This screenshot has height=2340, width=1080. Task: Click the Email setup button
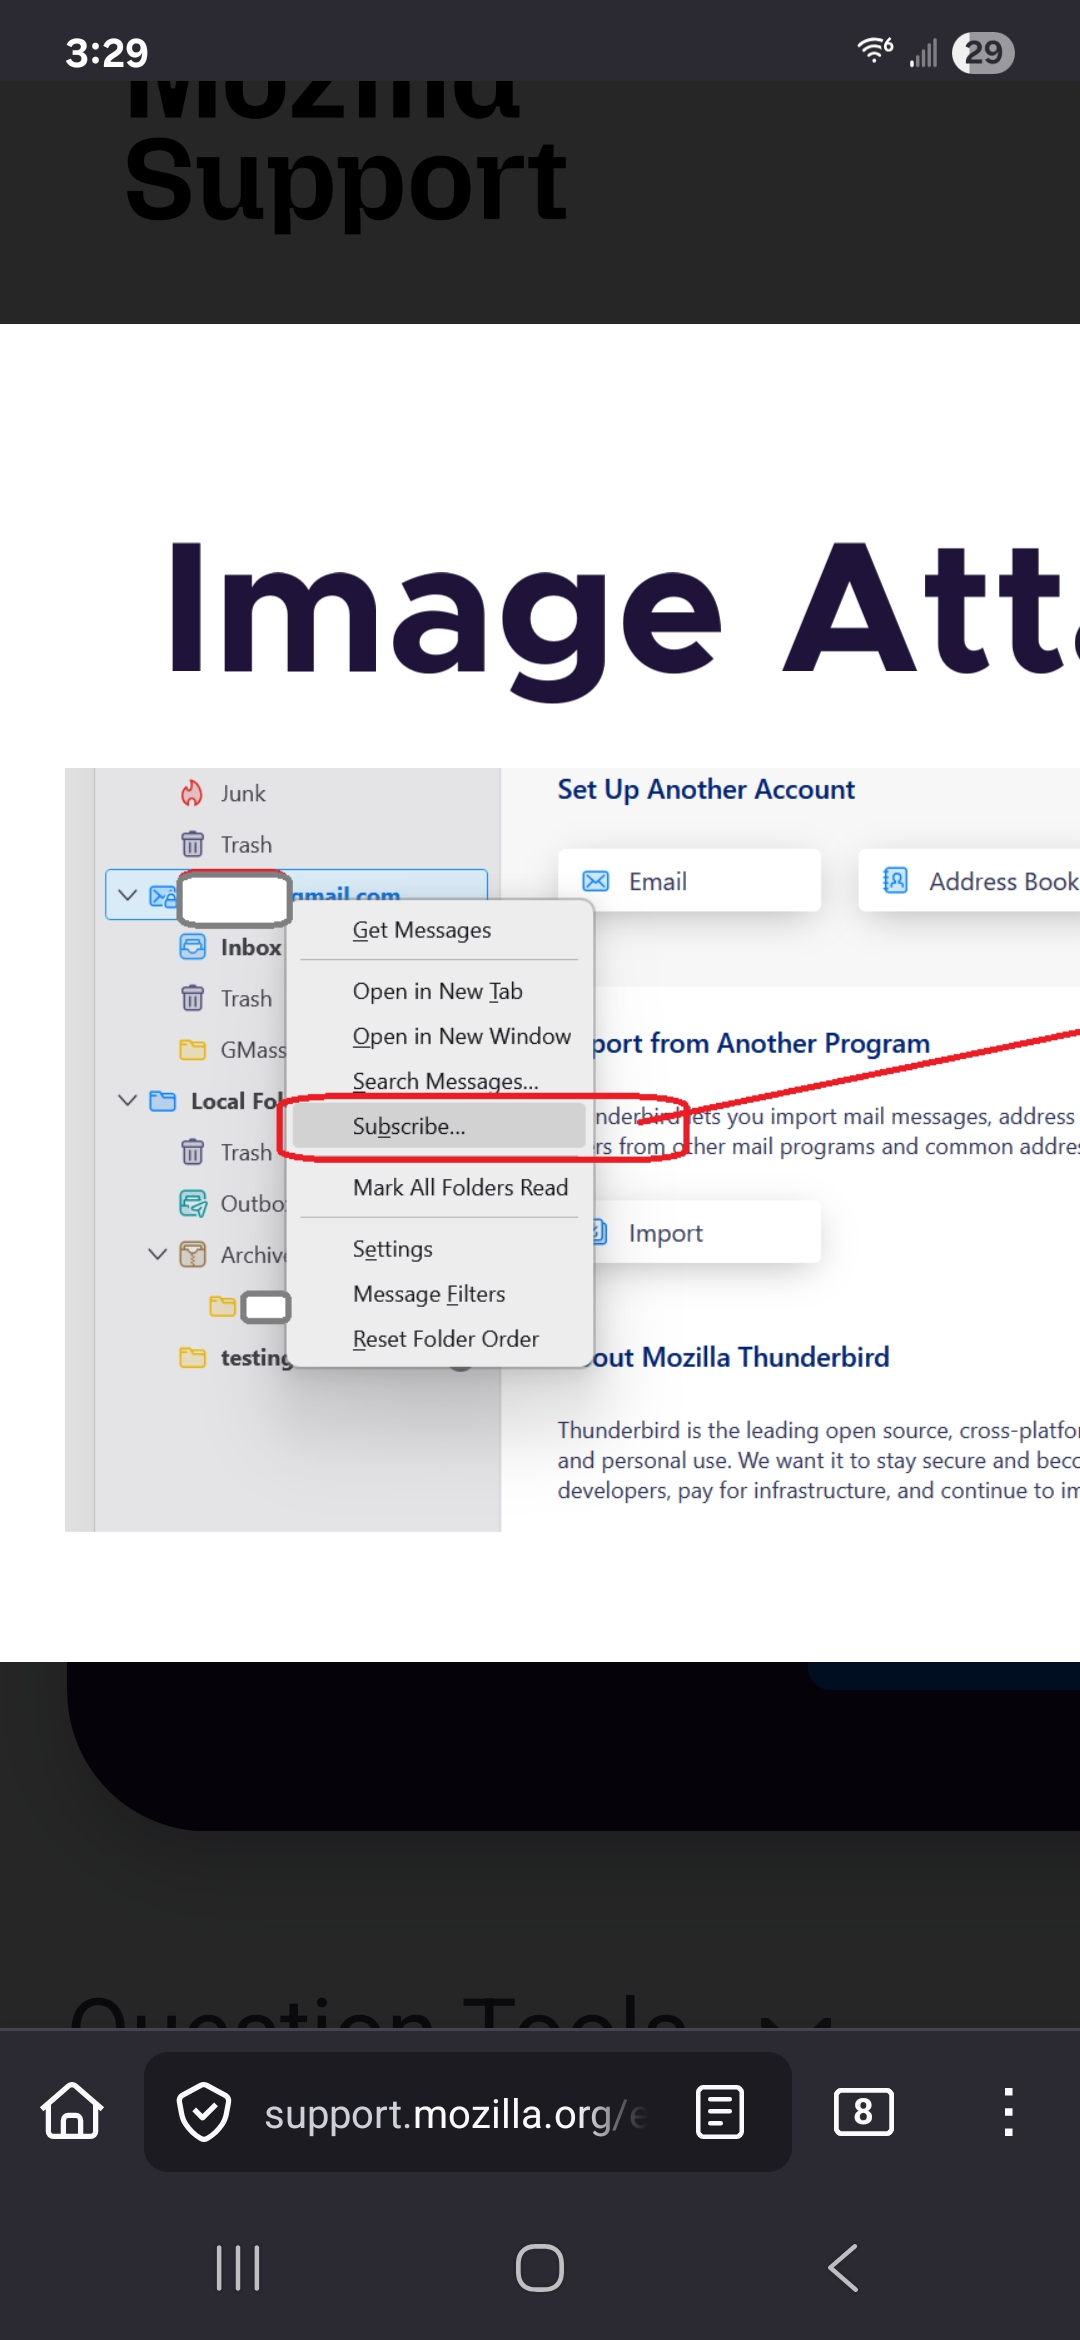(689, 881)
